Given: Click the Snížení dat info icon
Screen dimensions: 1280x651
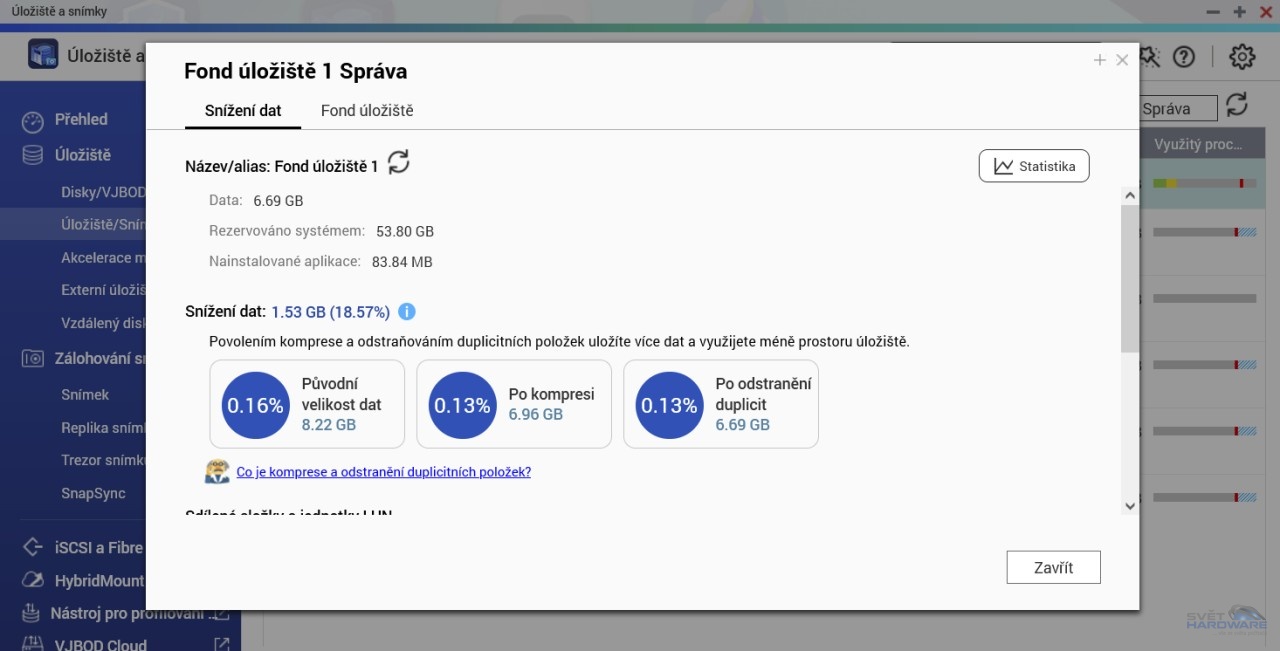Looking at the screenshot, I should point(407,311).
